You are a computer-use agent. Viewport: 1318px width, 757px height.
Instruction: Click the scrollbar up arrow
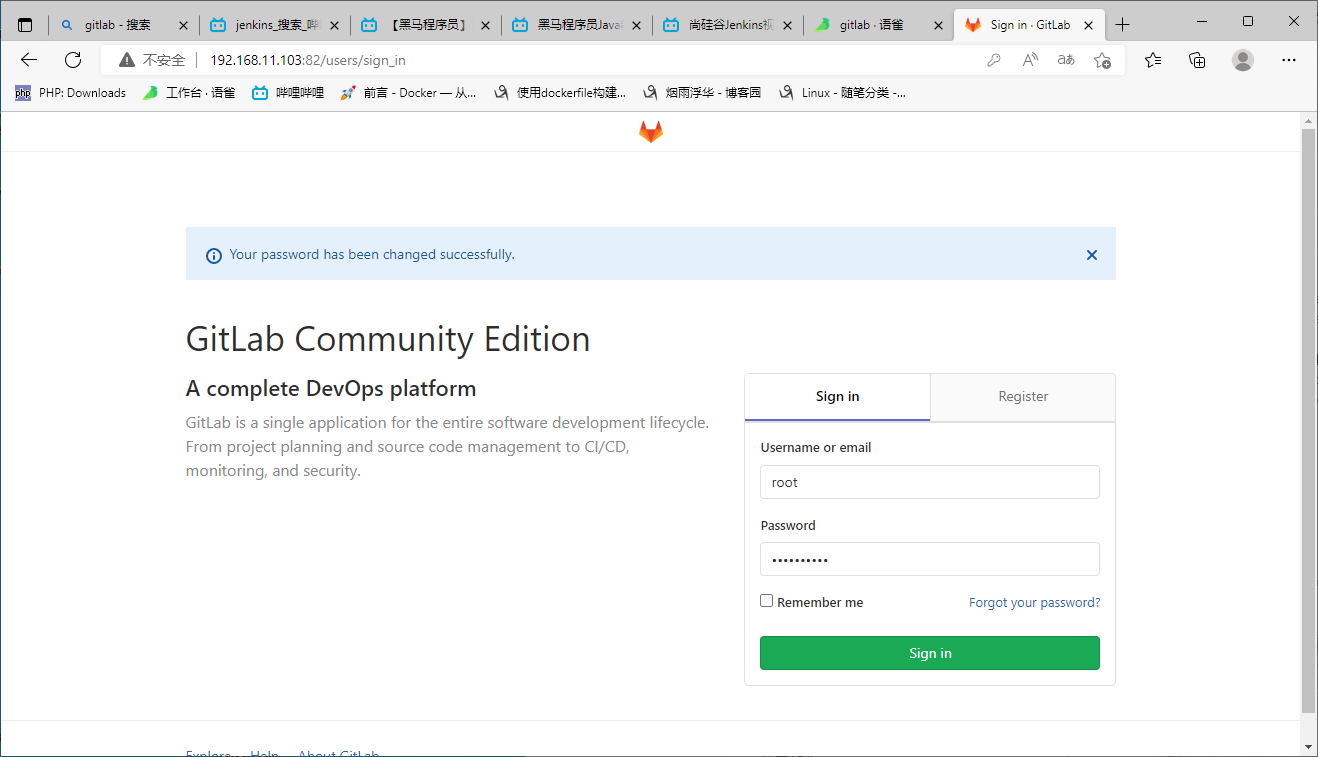(1308, 120)
